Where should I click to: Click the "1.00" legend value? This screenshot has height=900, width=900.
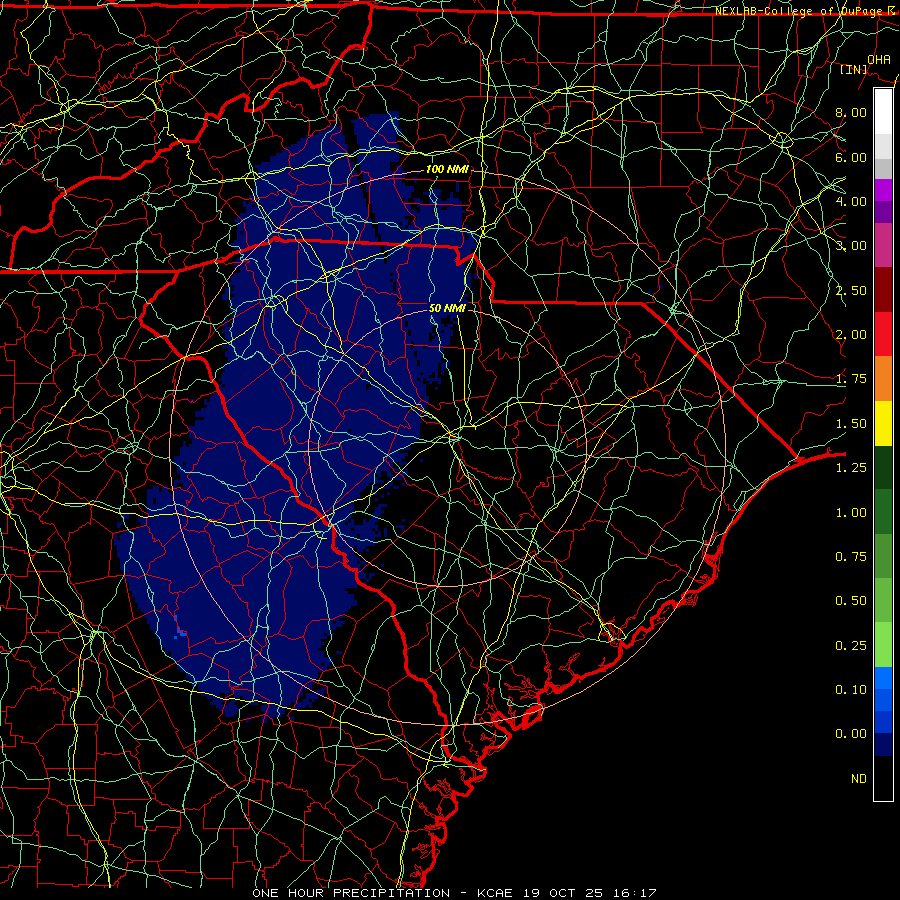tap(851, 513)
